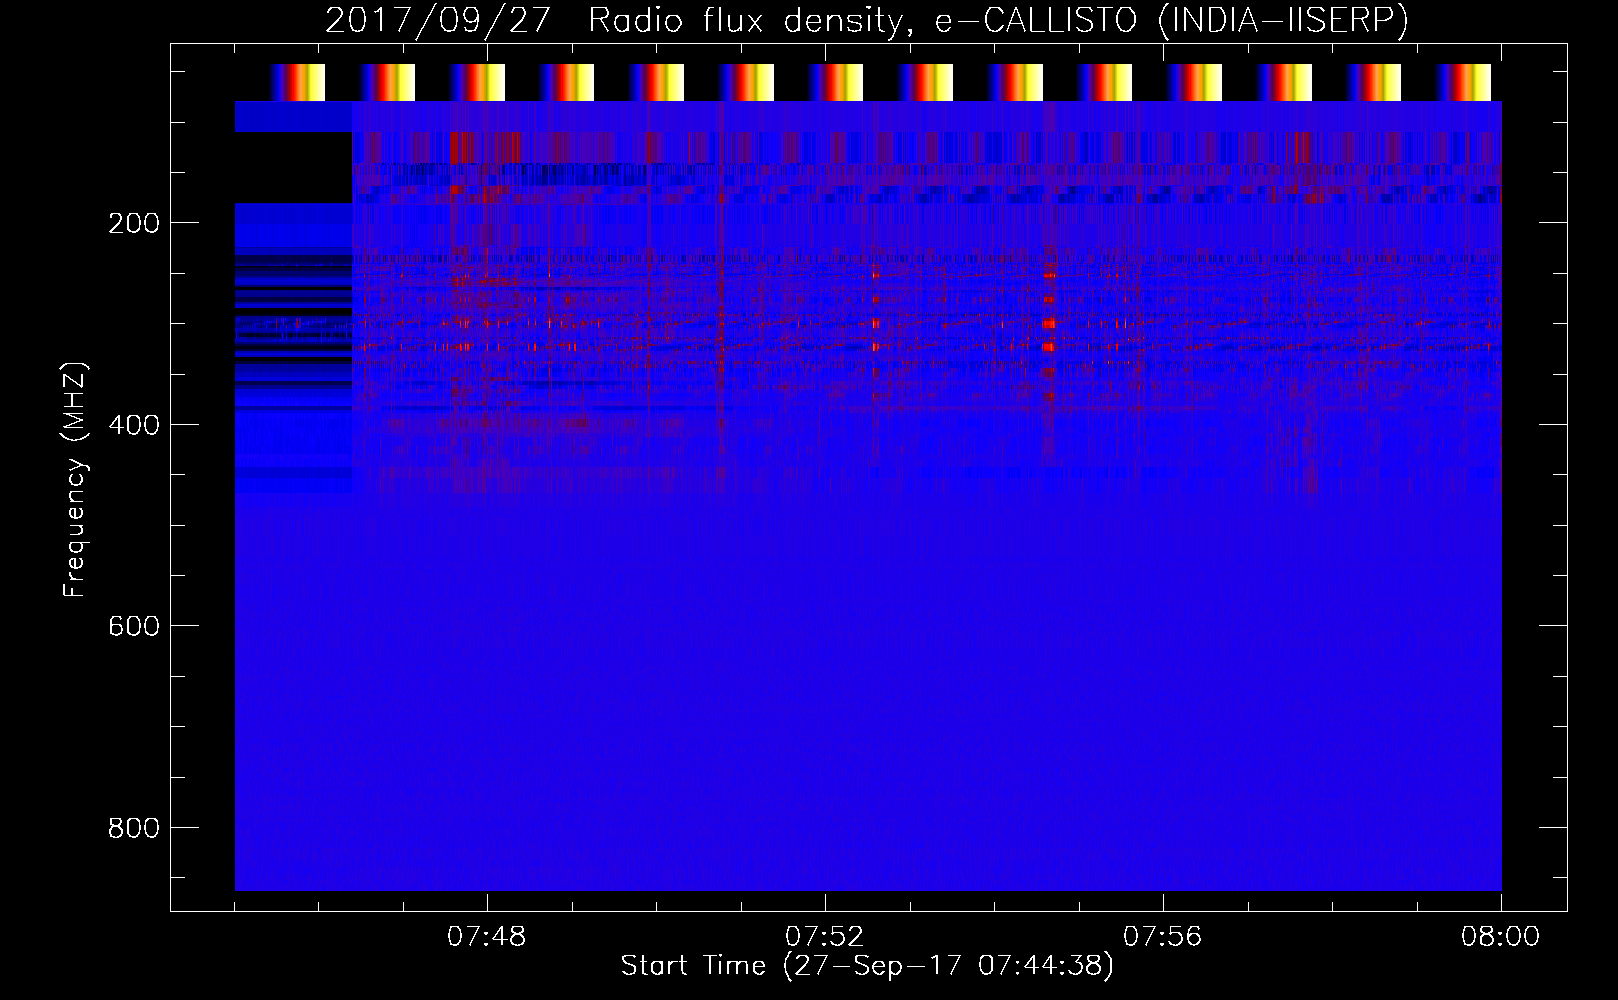
Task: Click the bright red burst near 07:54 at 300 MHz
Action: [1049, 323]
